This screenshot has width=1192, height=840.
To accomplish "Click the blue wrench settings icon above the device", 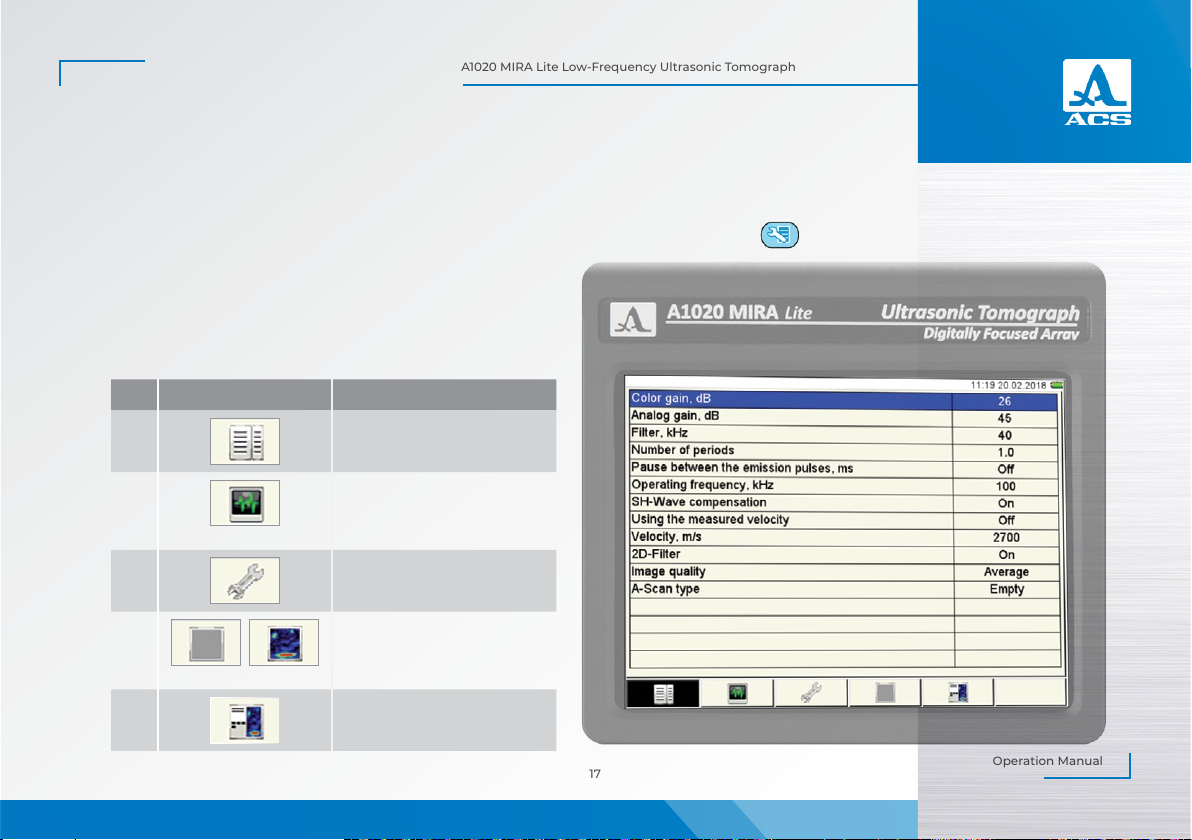I will click(x=779, y=235).
